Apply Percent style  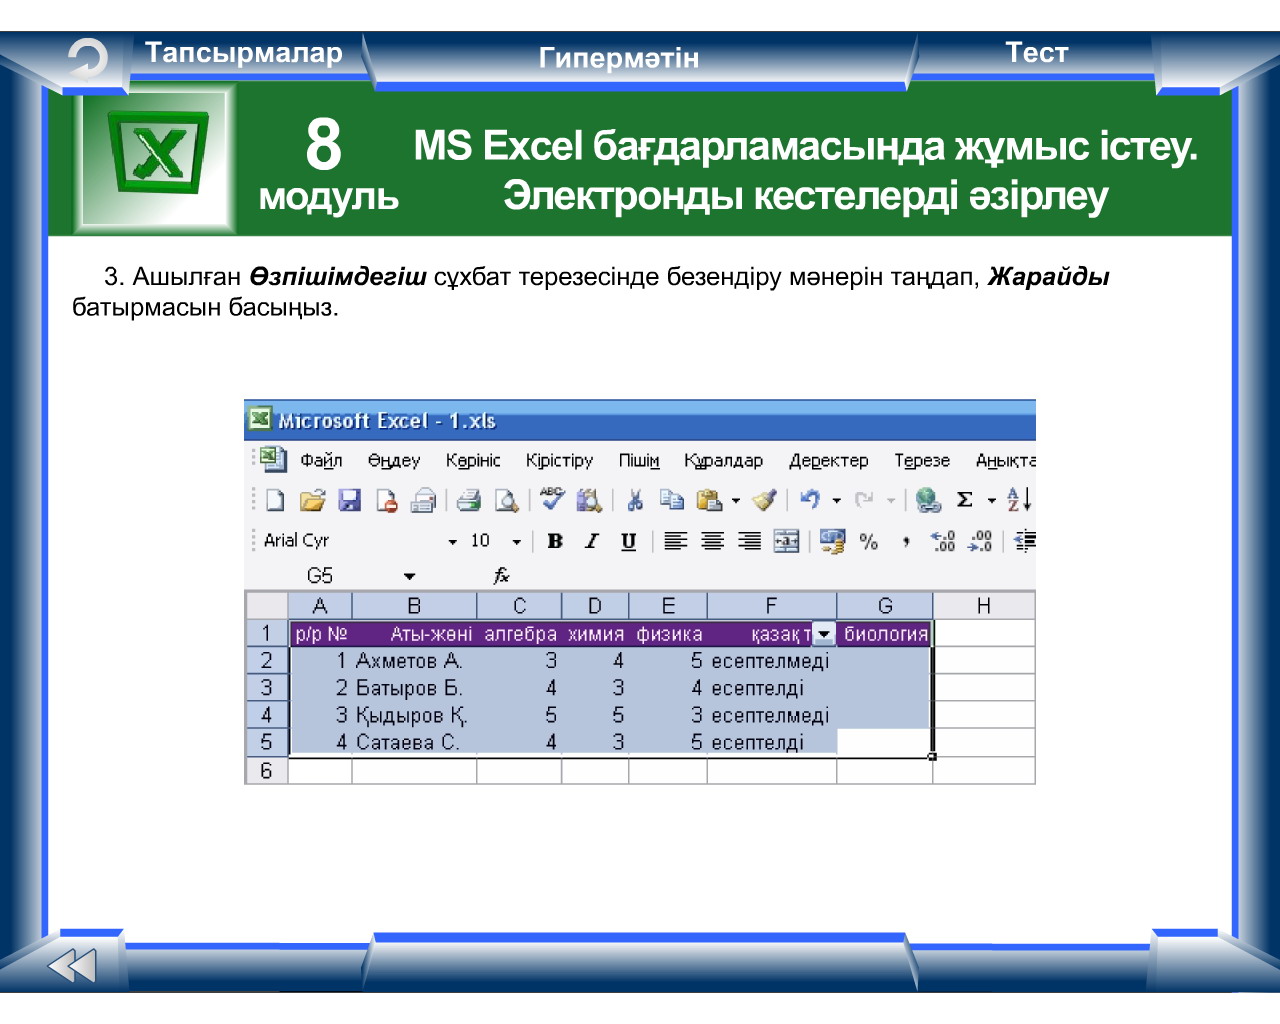click(x=869, y=541)
